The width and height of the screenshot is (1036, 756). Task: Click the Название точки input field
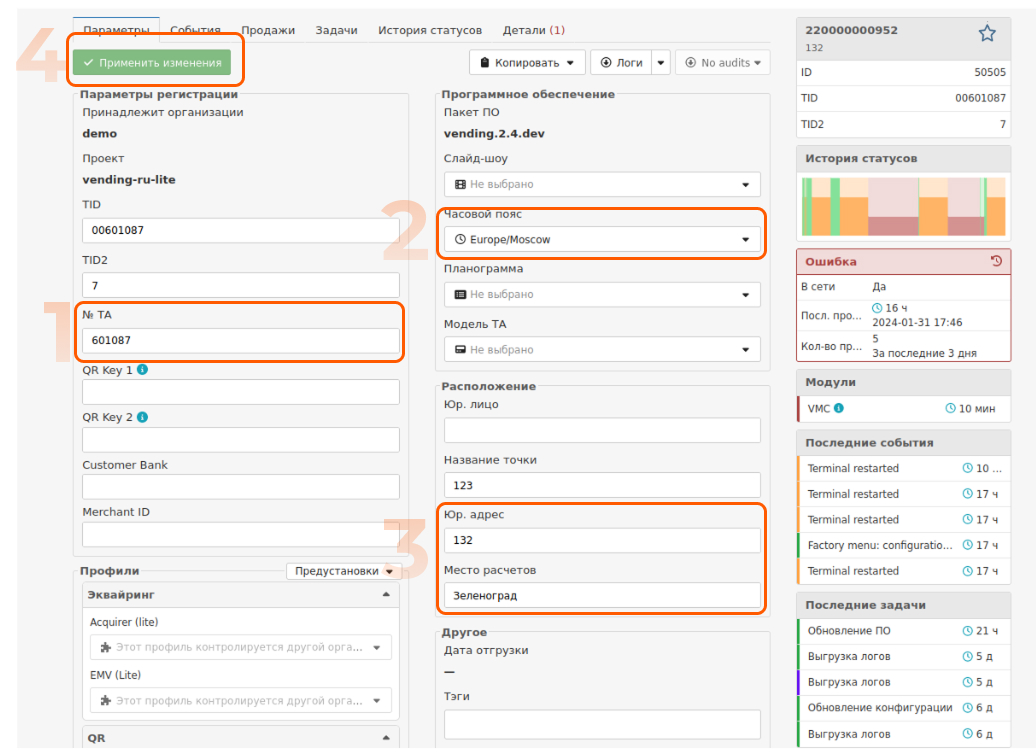[602, 485]
